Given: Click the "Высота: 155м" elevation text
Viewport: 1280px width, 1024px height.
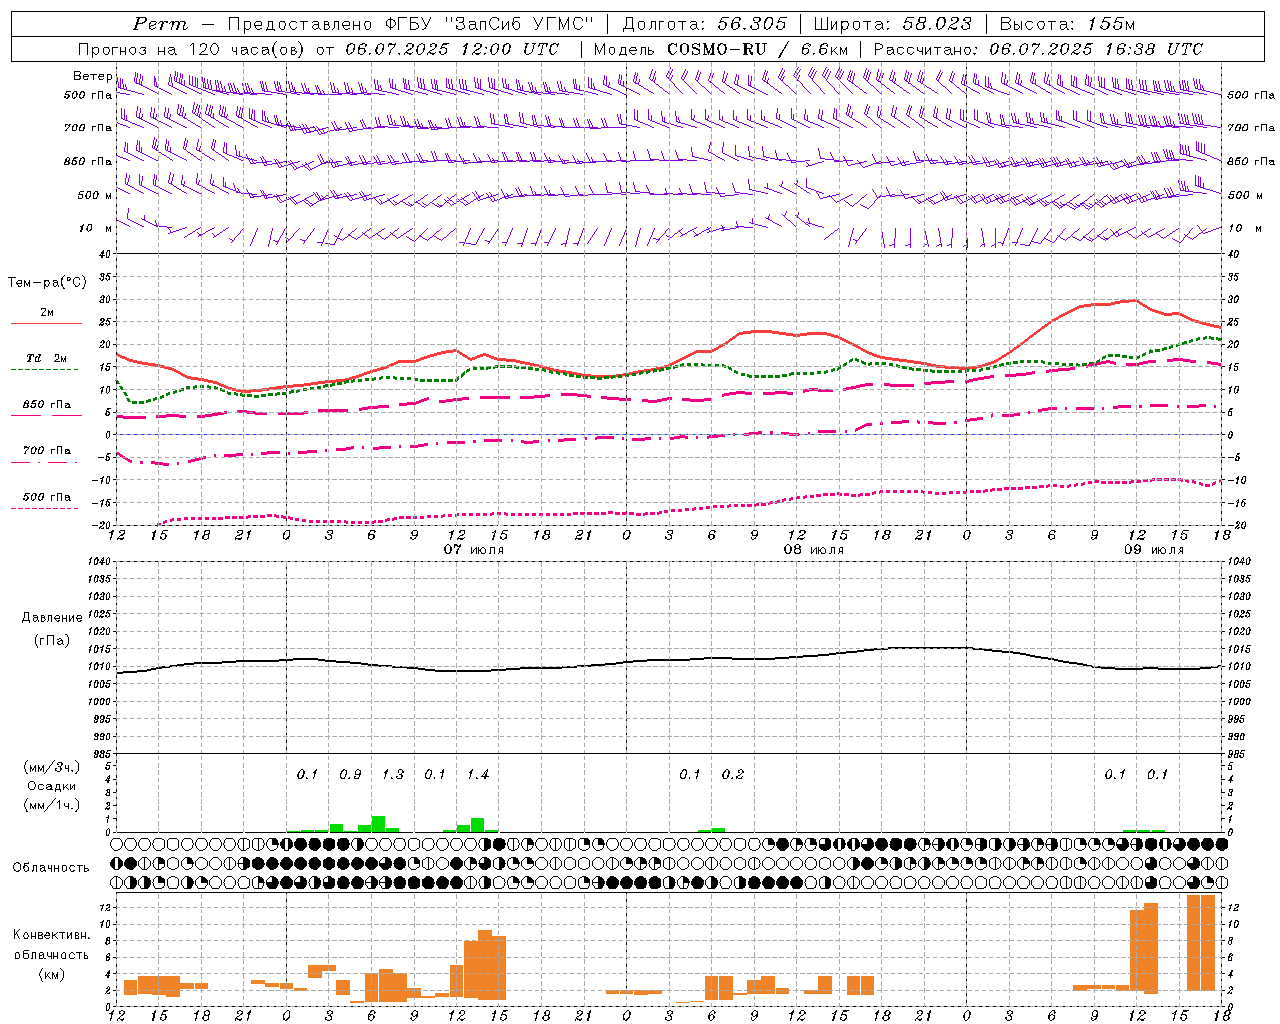Looking at the screenshot, I should [x=1067, y=24].
